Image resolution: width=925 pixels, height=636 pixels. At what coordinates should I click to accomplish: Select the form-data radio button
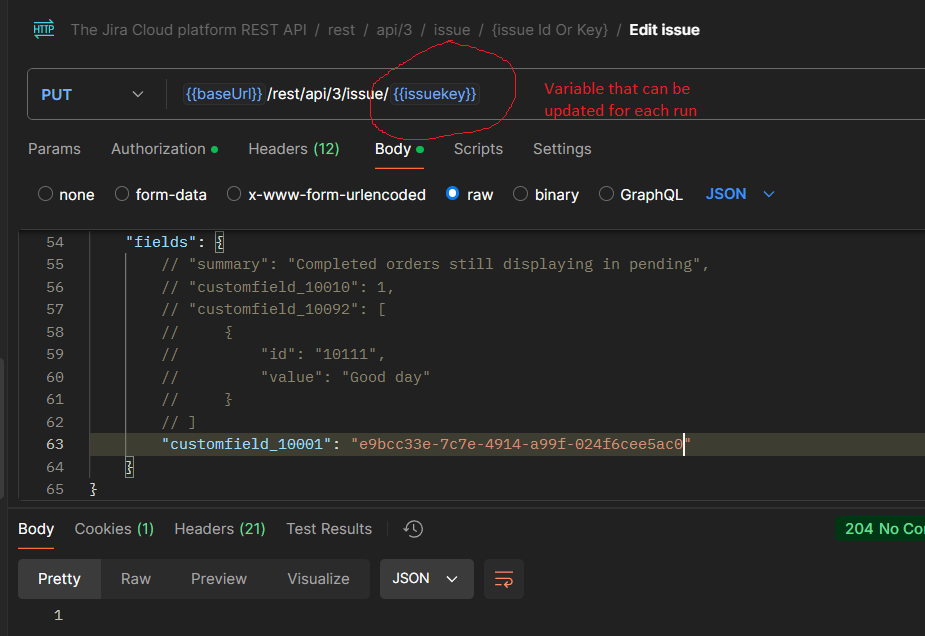pos(122,194)
